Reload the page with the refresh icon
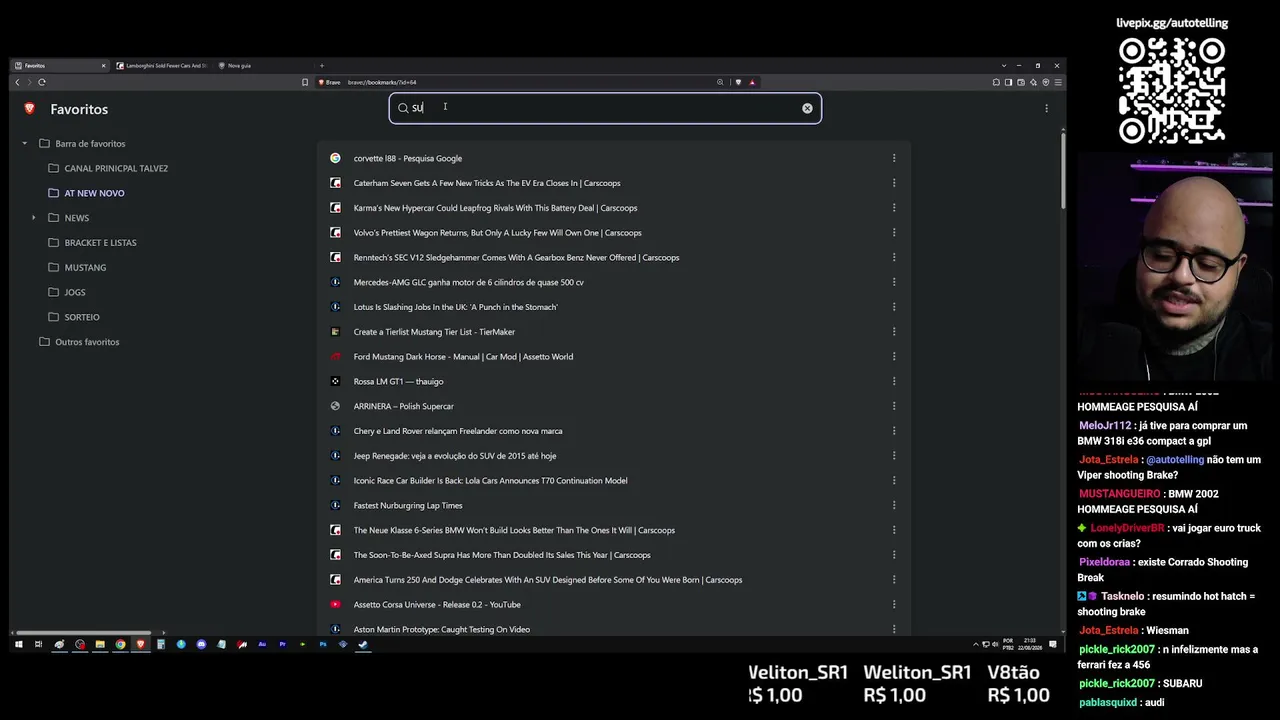 tap(41, 82)
